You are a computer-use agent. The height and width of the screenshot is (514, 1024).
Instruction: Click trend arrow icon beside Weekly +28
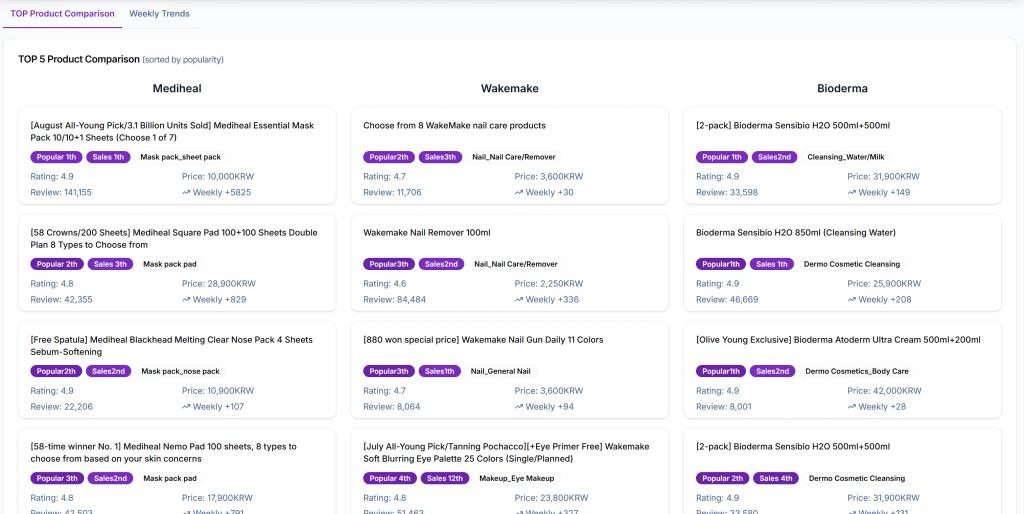tap(852, 407)
